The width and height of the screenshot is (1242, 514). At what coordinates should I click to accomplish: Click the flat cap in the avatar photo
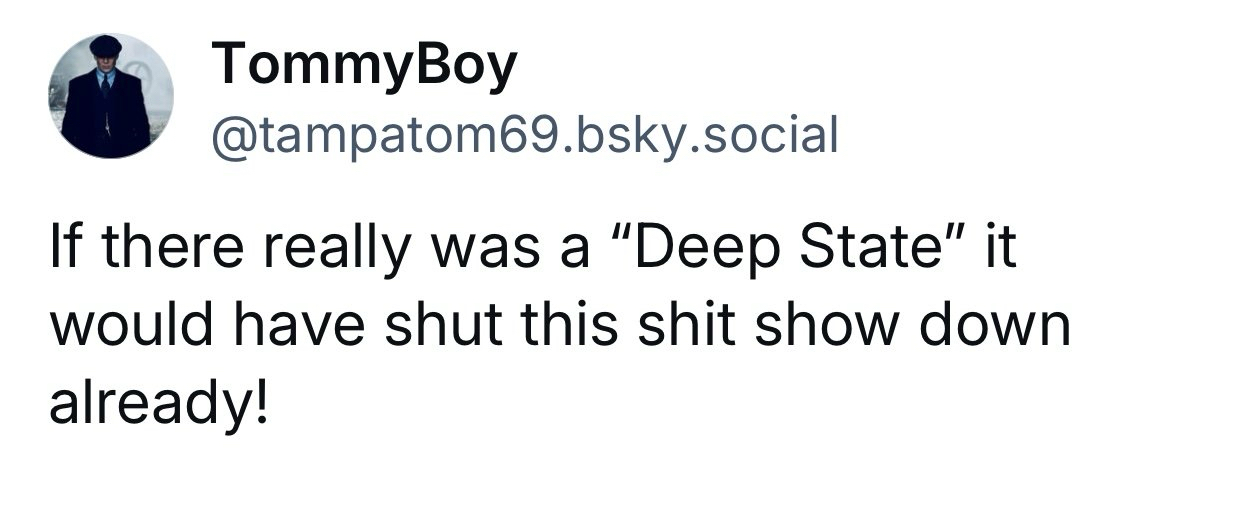pyautogui.click(x=105, y=45)
